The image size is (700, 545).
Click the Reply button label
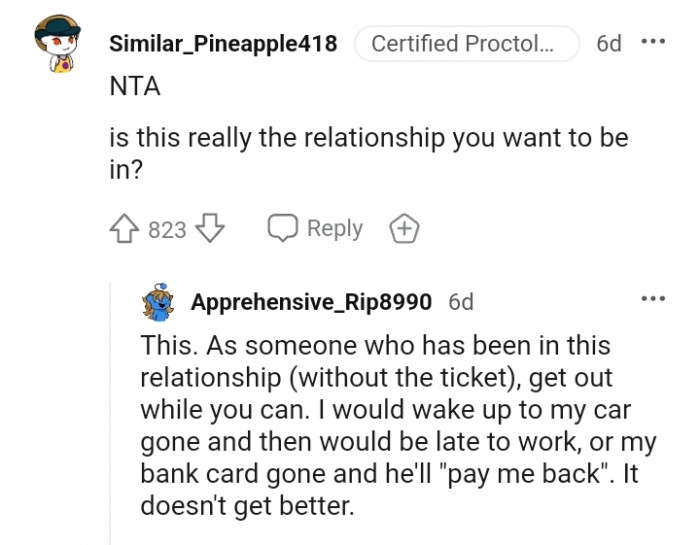(334, 228)
